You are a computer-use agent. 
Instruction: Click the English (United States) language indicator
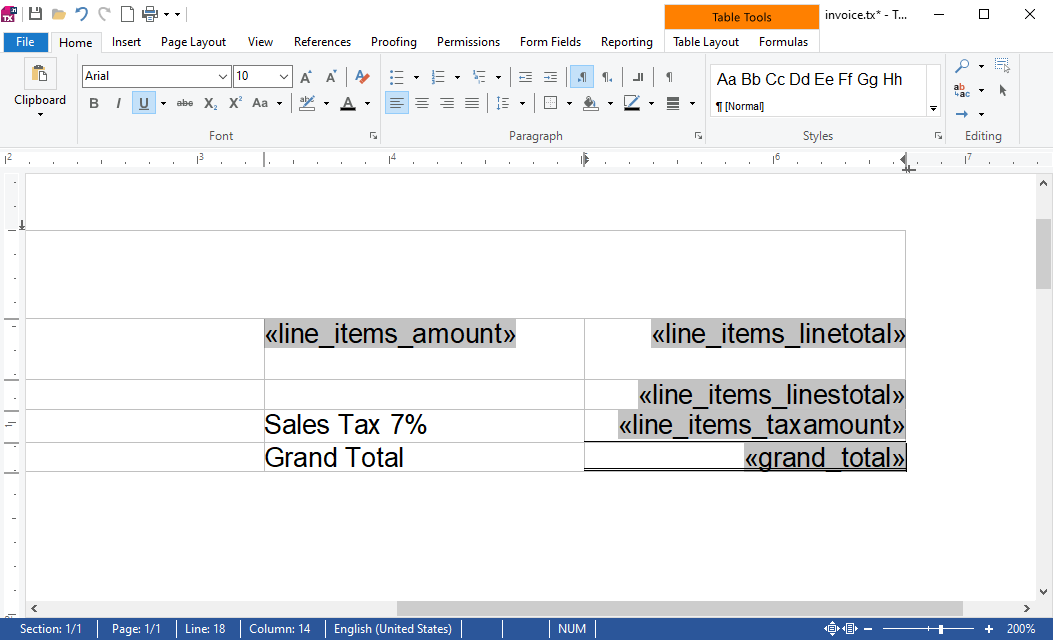[393, 629]
